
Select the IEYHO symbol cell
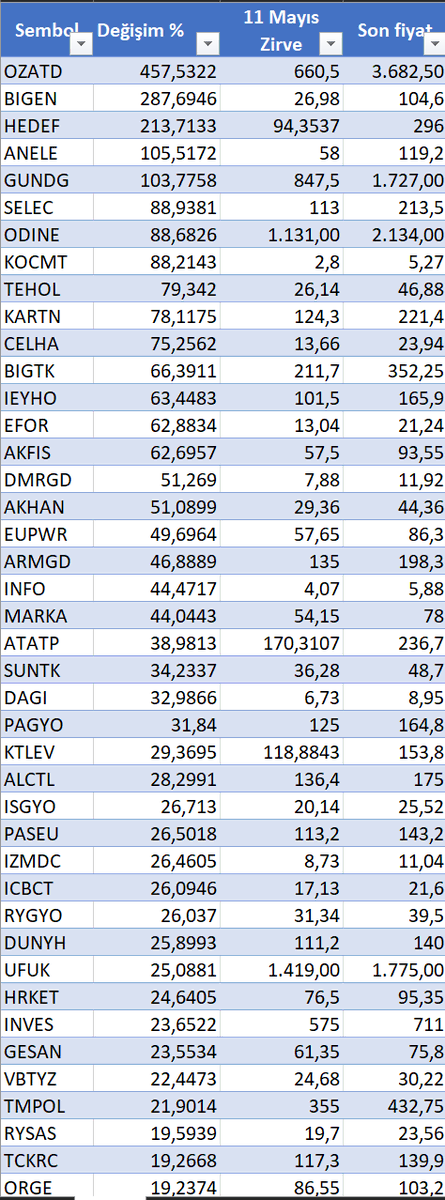[x=47, y=398]
